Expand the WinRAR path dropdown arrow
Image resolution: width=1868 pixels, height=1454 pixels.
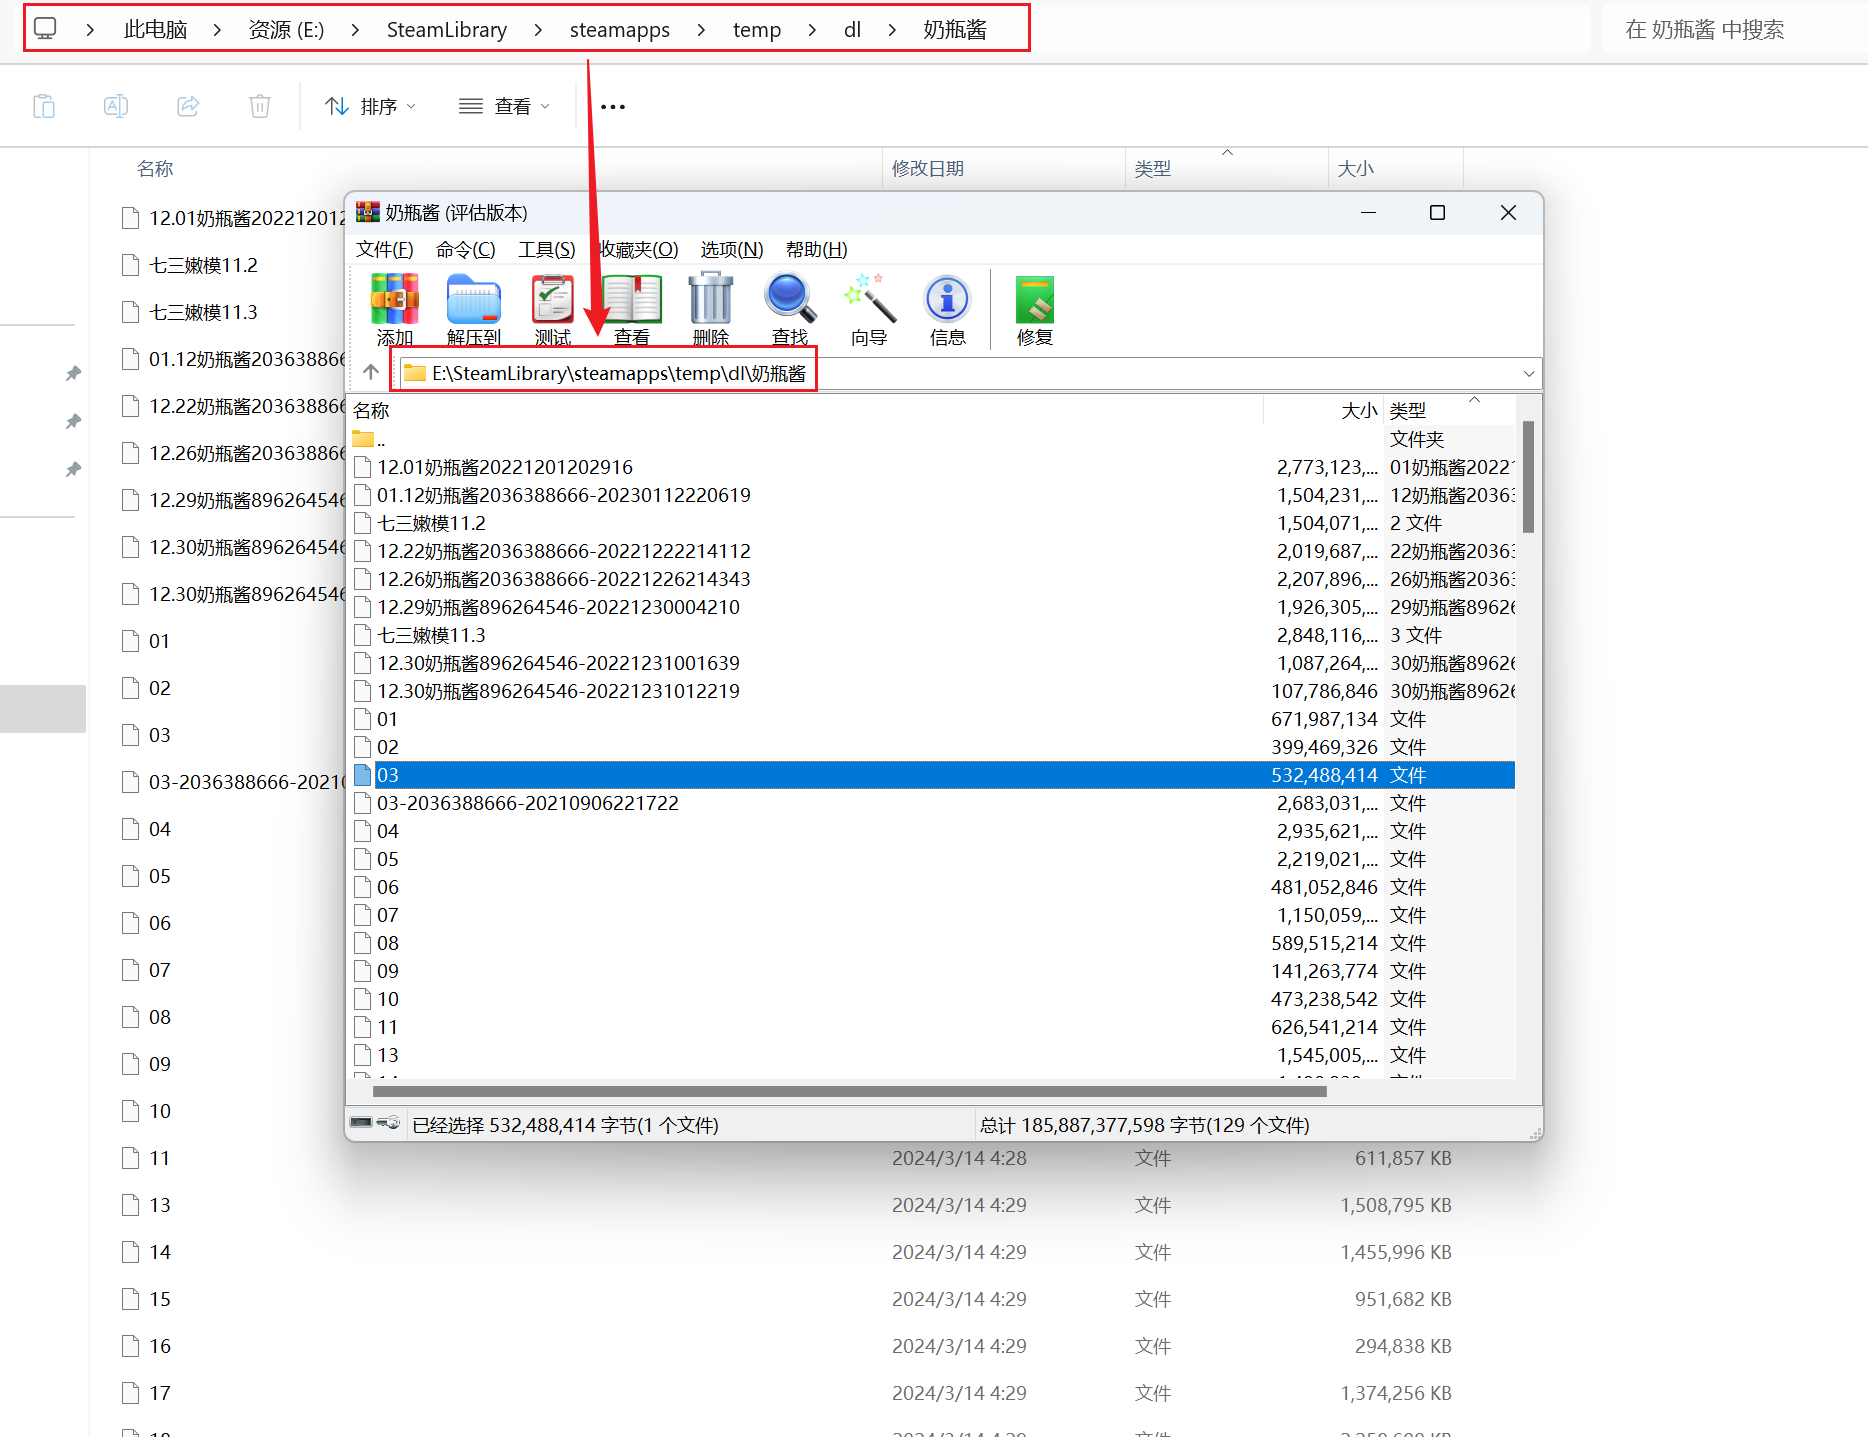click(x=1528, y=374)
